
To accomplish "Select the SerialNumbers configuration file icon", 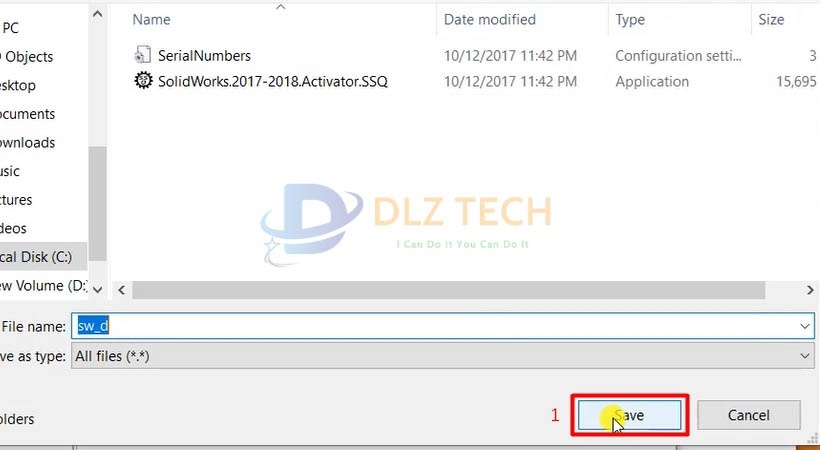I will [x=142, y=55].
